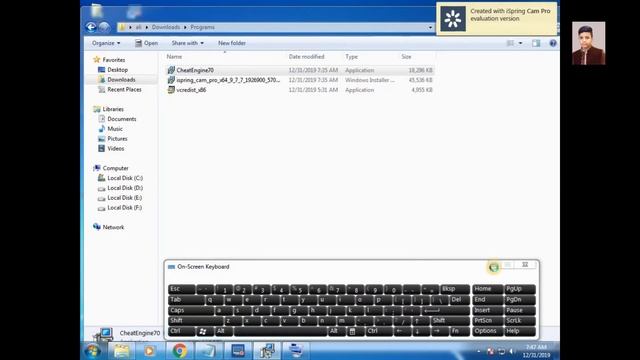This screenshot has width=640, height=360.
Task: Open Options on the On-Screen Keyboard
Action: coord(487,331)
